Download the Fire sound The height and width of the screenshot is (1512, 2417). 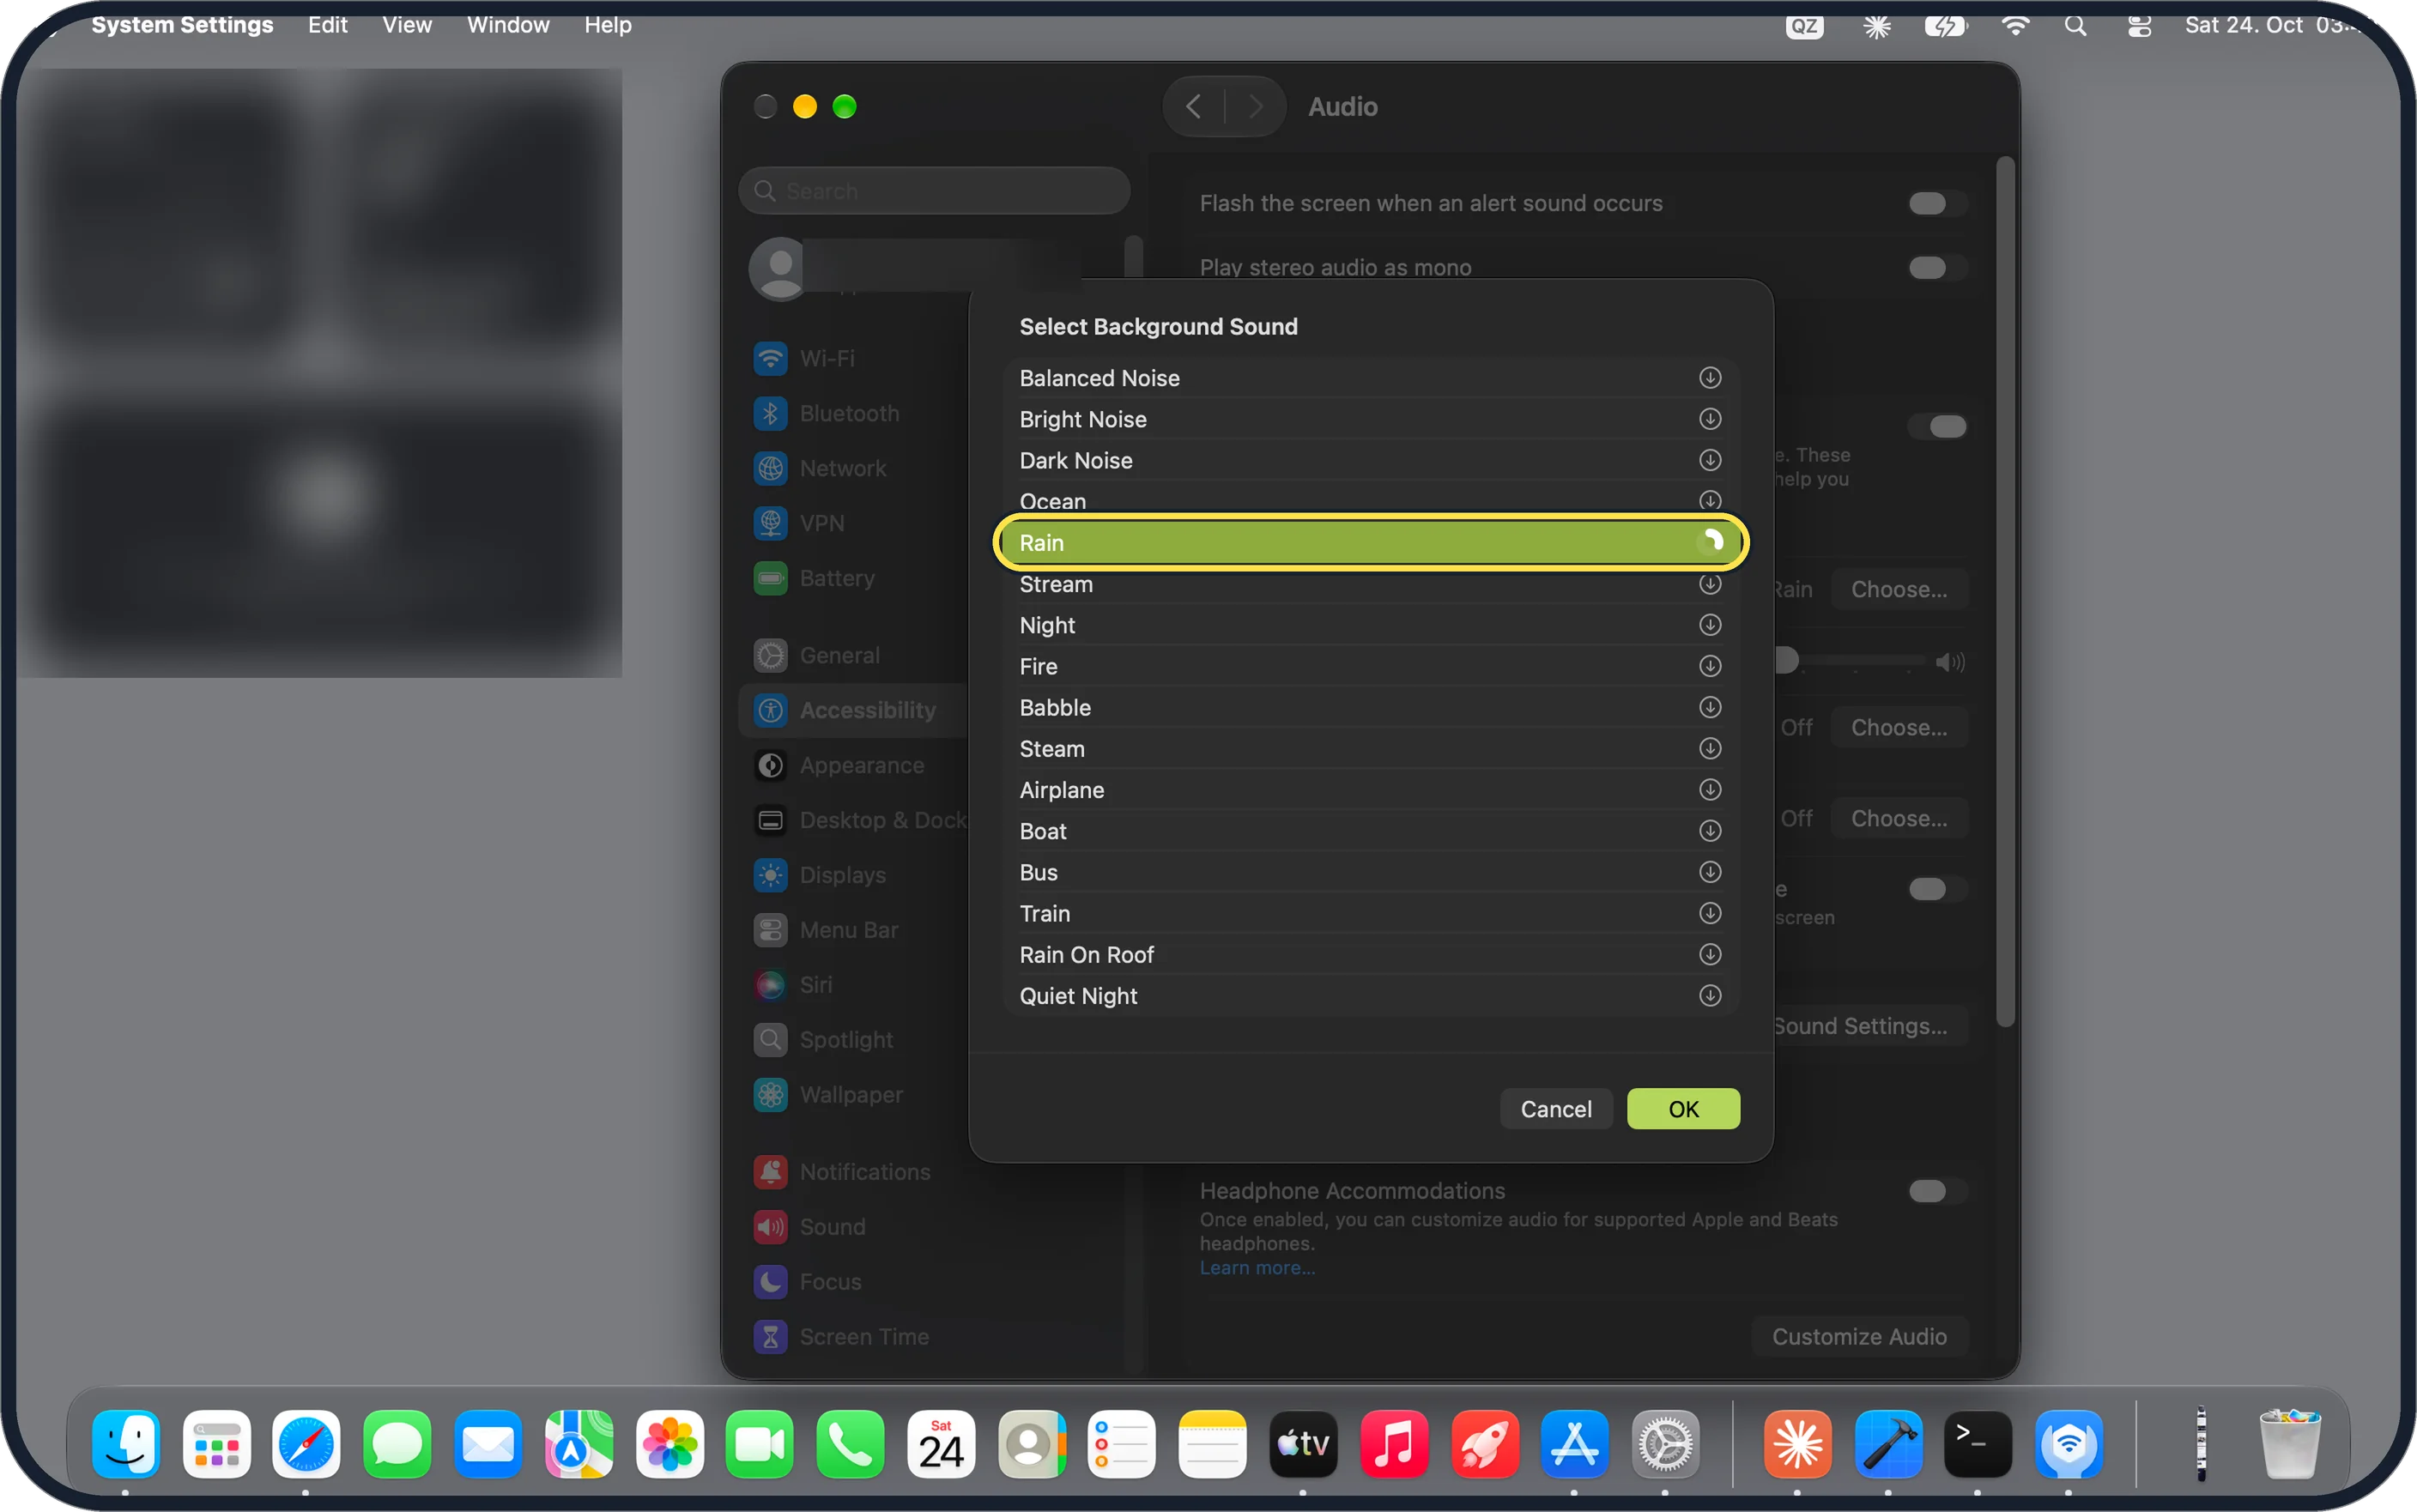click(x=1710, y=666)
